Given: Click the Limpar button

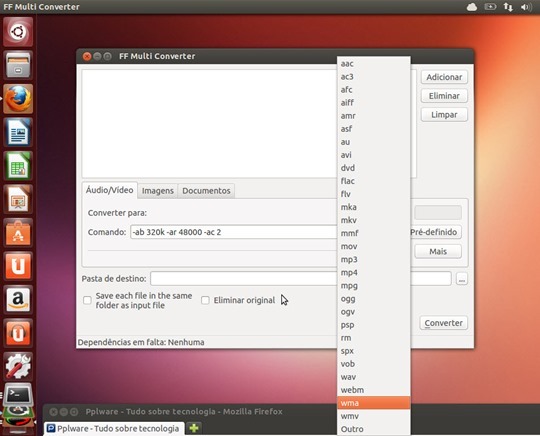Looking at the screenshot, I should pos(444,115).
